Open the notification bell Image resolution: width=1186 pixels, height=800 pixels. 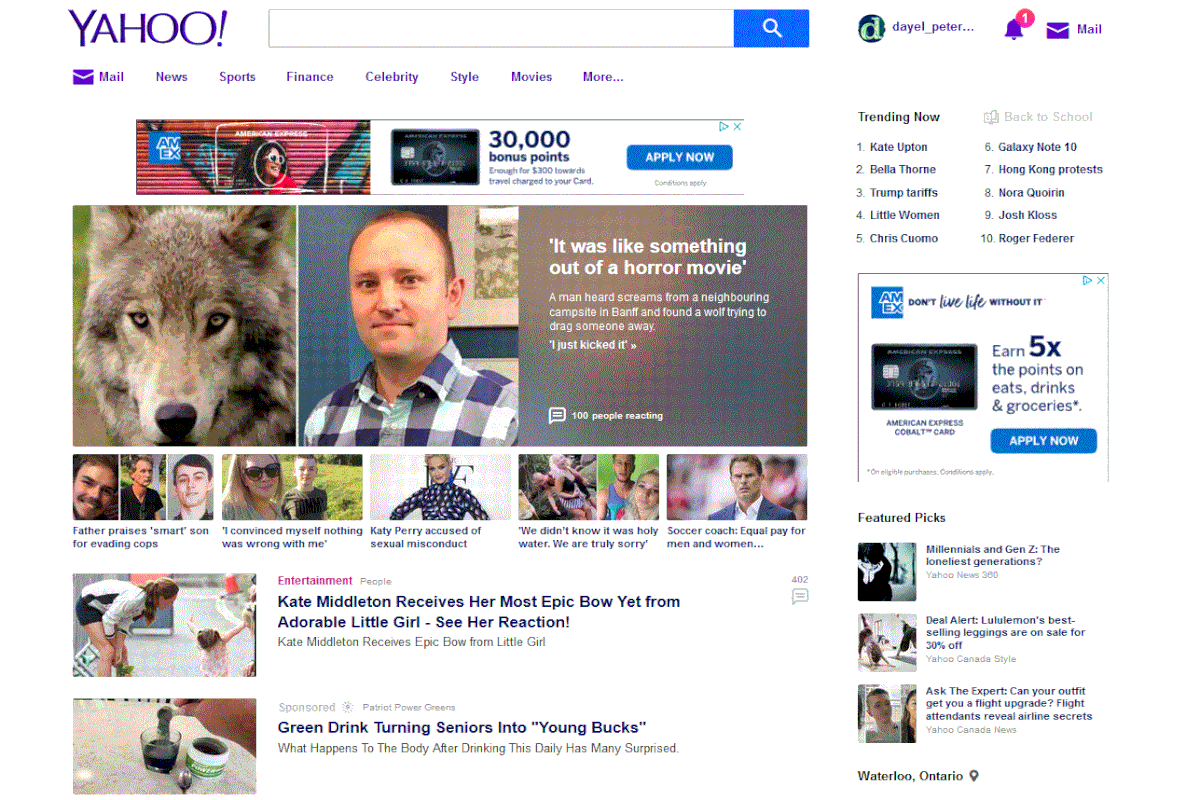(x=1014, y=30)
